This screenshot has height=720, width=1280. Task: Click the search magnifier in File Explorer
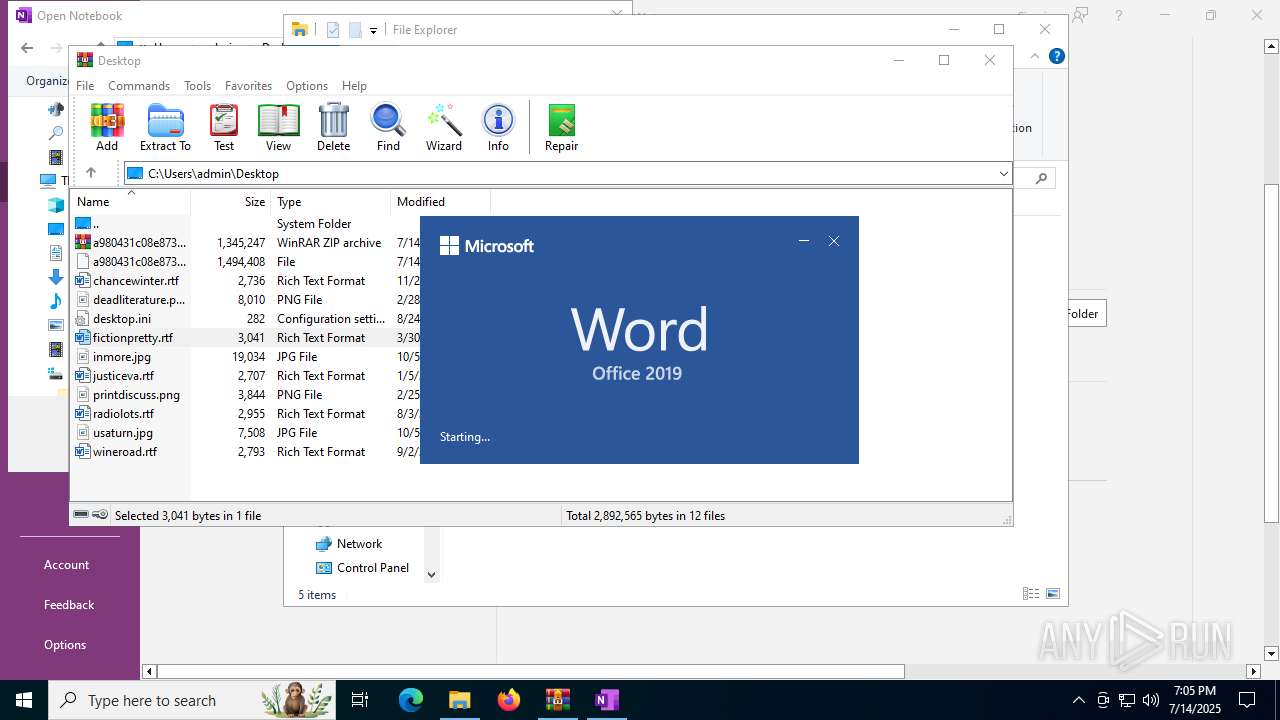click(x=1041, y=178)
